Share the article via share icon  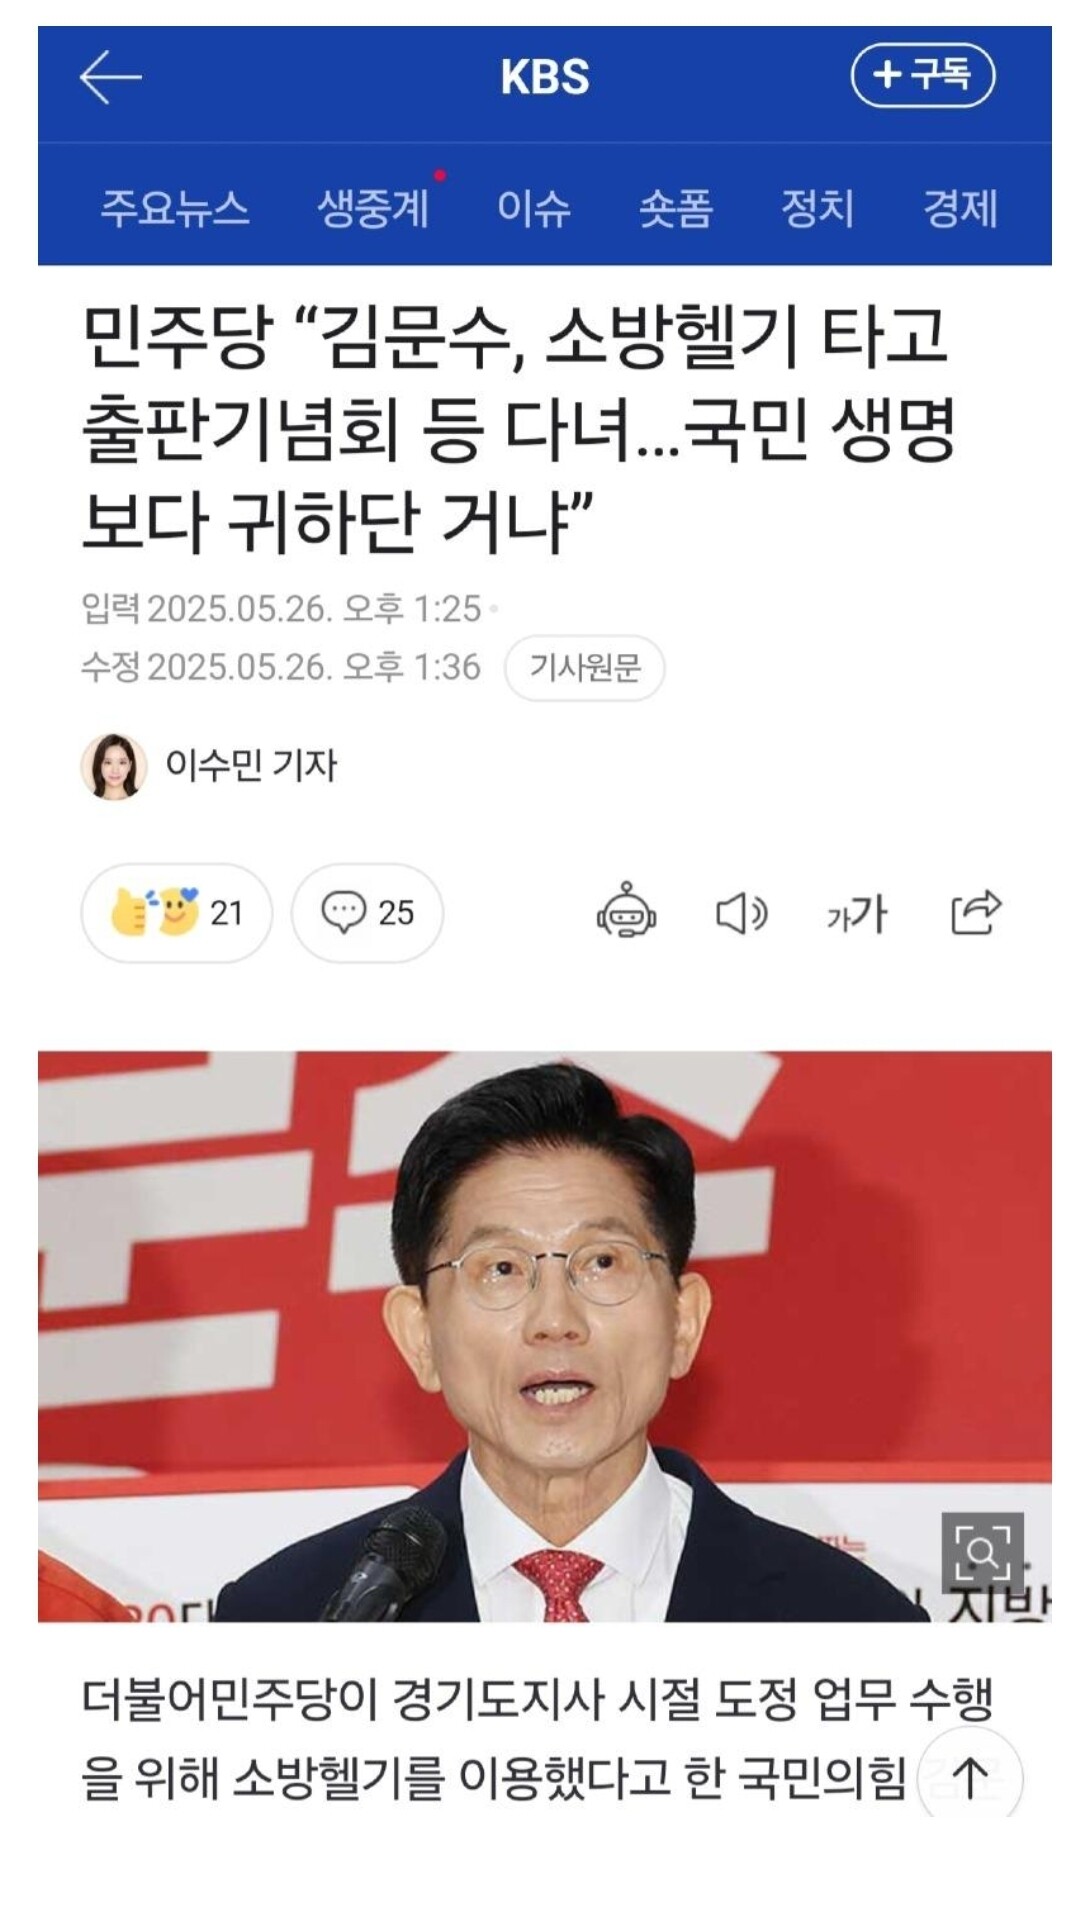975,912
